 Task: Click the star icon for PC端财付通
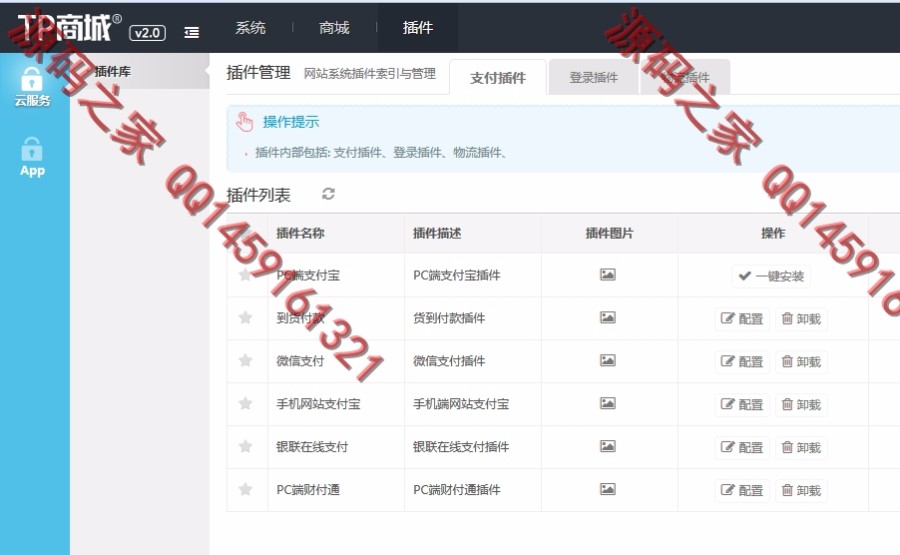(x=245, y=489)
